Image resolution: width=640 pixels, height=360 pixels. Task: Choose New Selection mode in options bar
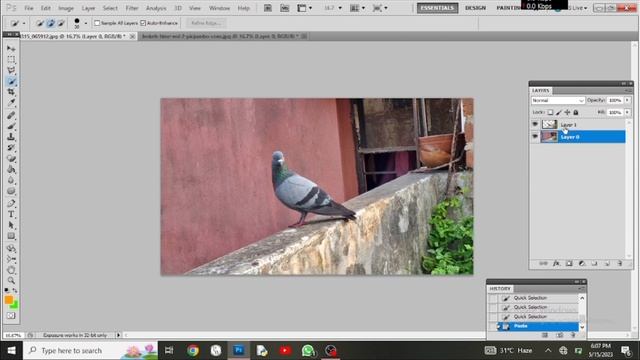point(40,23)
